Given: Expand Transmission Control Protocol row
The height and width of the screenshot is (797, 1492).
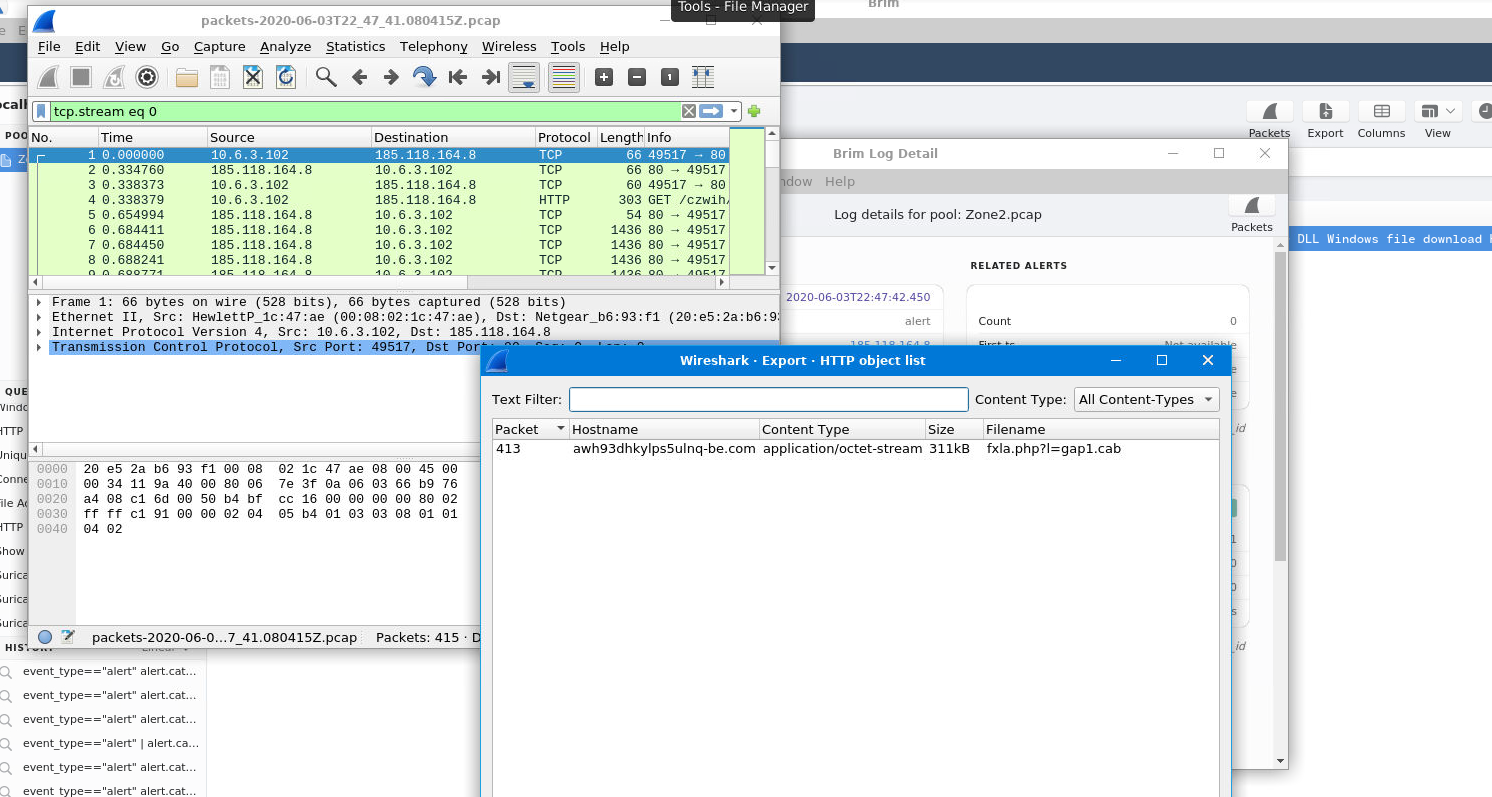Looking at the screenshot, I should pyautogui.click(x=38, y=347).
